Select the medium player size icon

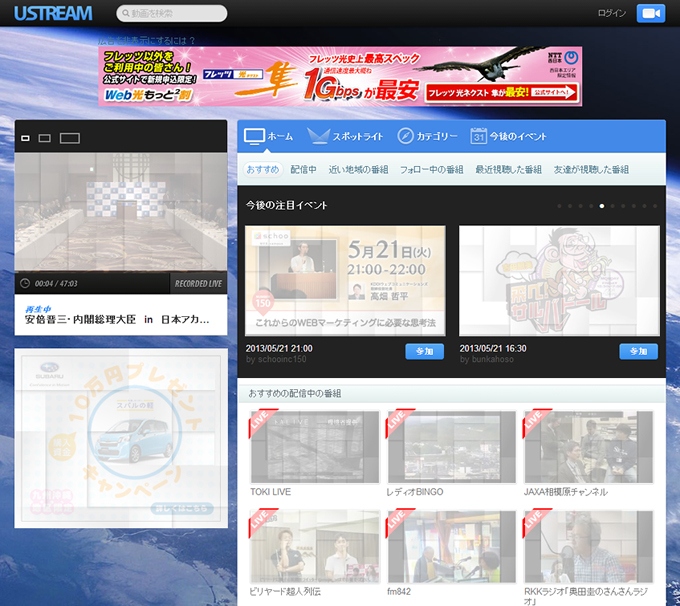(45, 138)
